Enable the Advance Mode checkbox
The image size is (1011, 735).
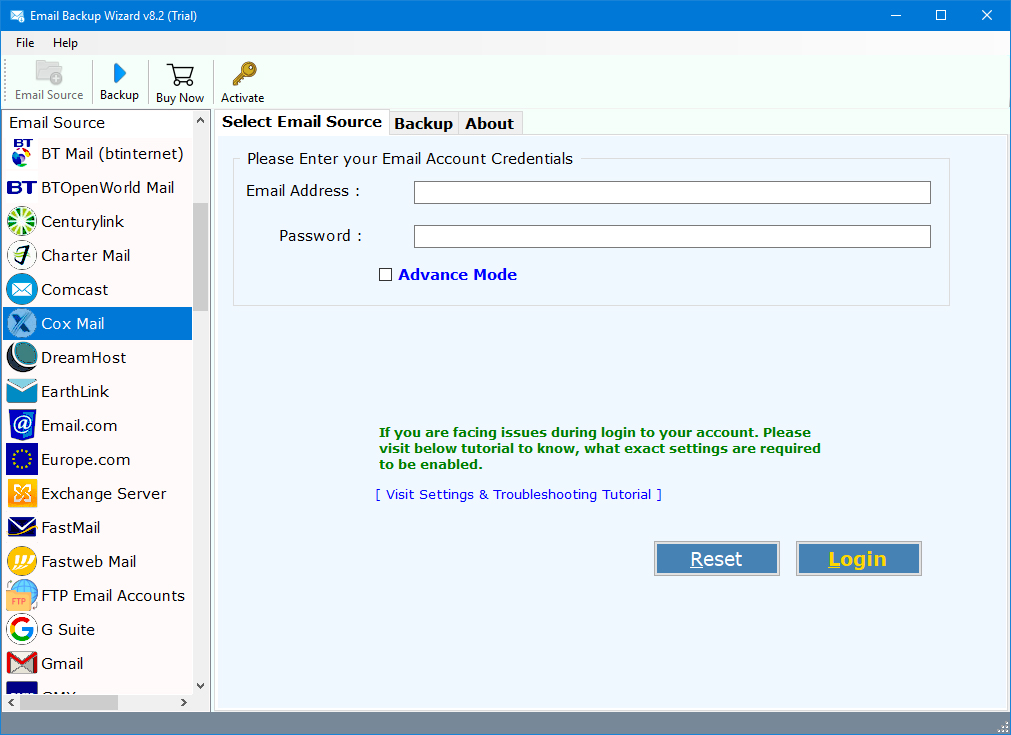(x=385, y=275)
